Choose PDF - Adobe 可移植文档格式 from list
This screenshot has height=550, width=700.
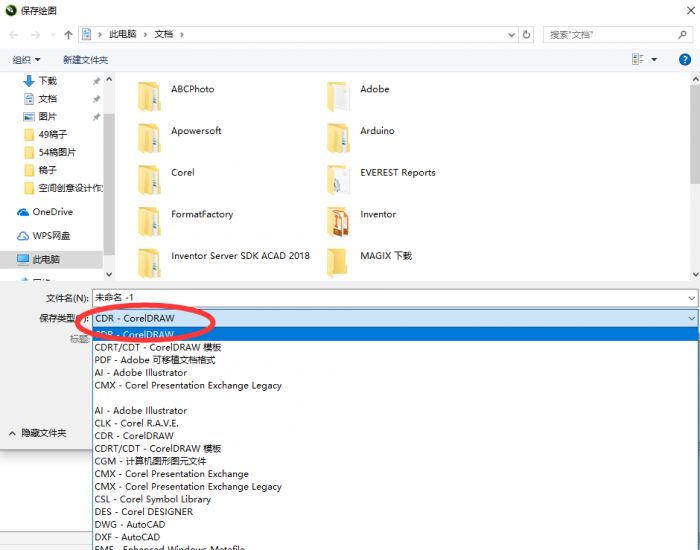155,360
